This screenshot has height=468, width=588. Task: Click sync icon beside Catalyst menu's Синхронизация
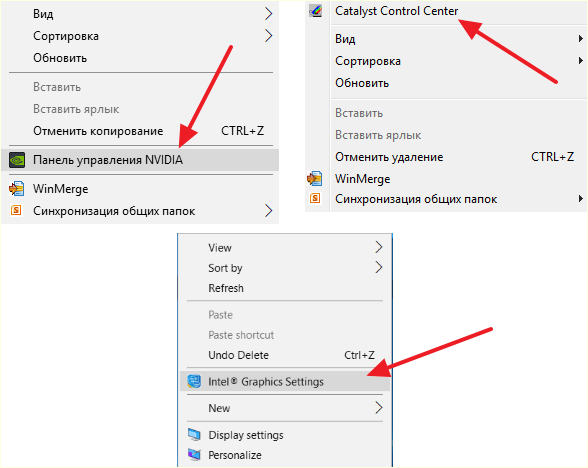(x=315, y=198)
